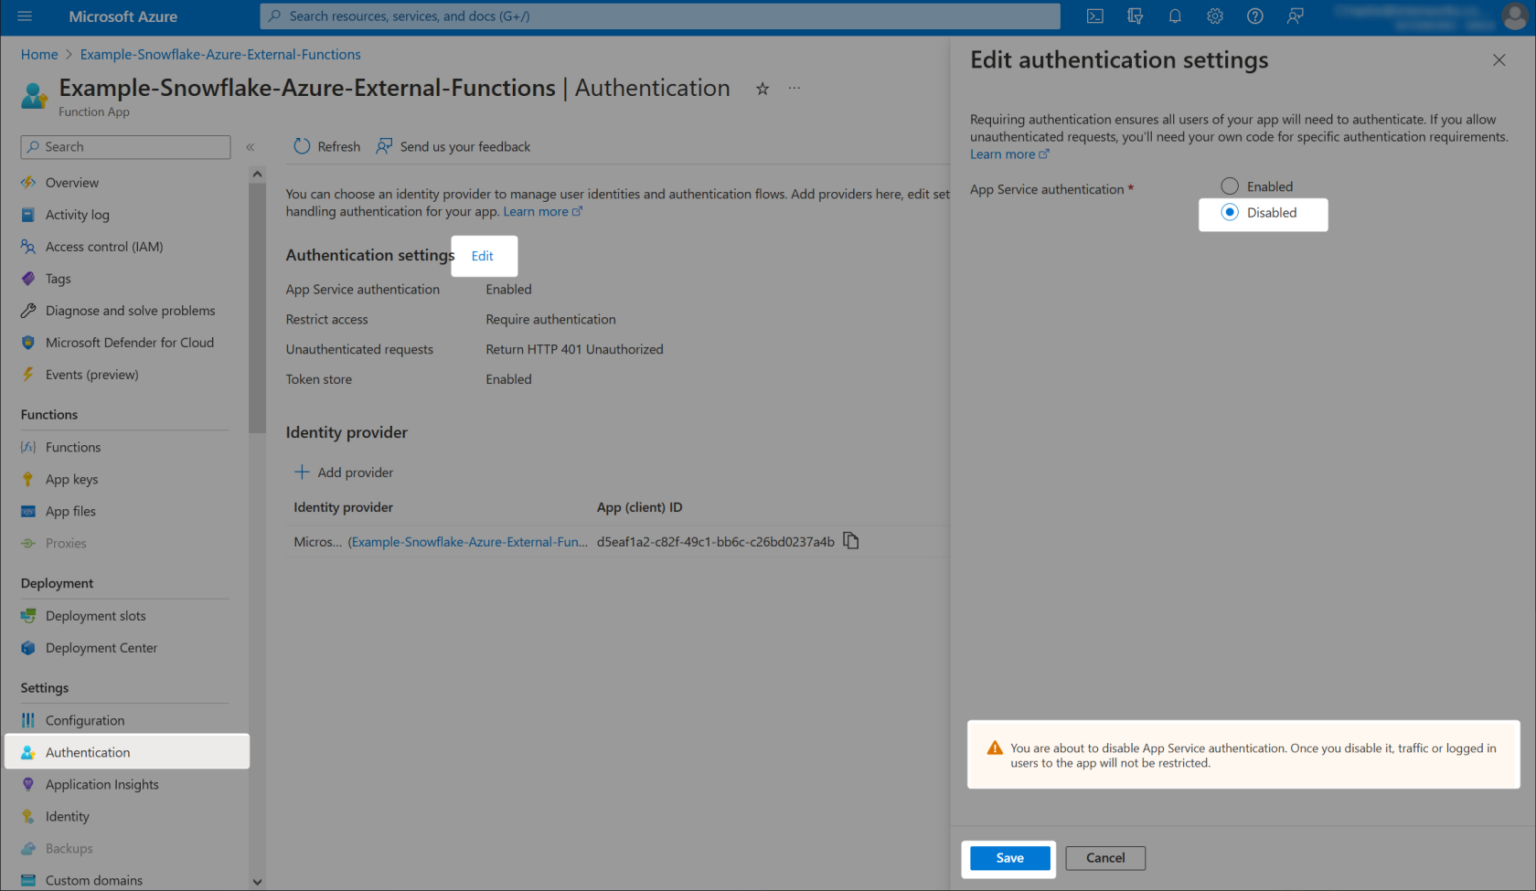Open Deployment Center from the sidebar

tap(101, 647)
